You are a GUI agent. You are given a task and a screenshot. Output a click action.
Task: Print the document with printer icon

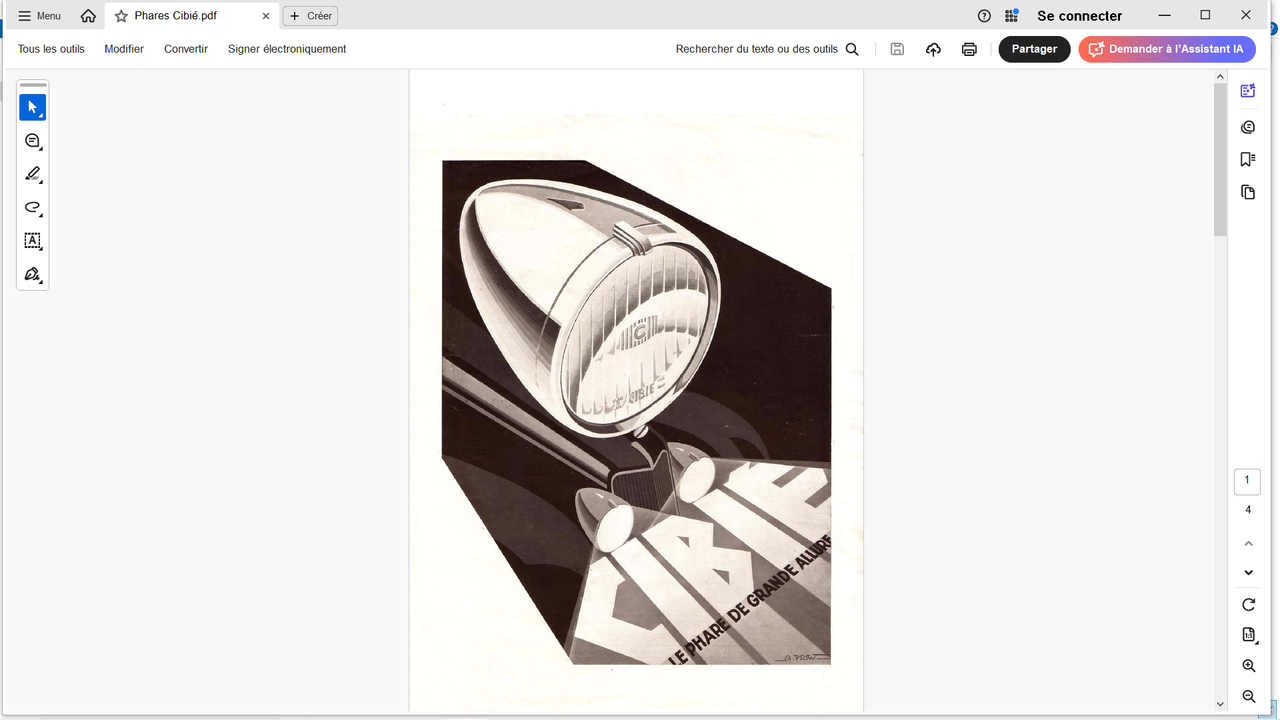[969, 49]
